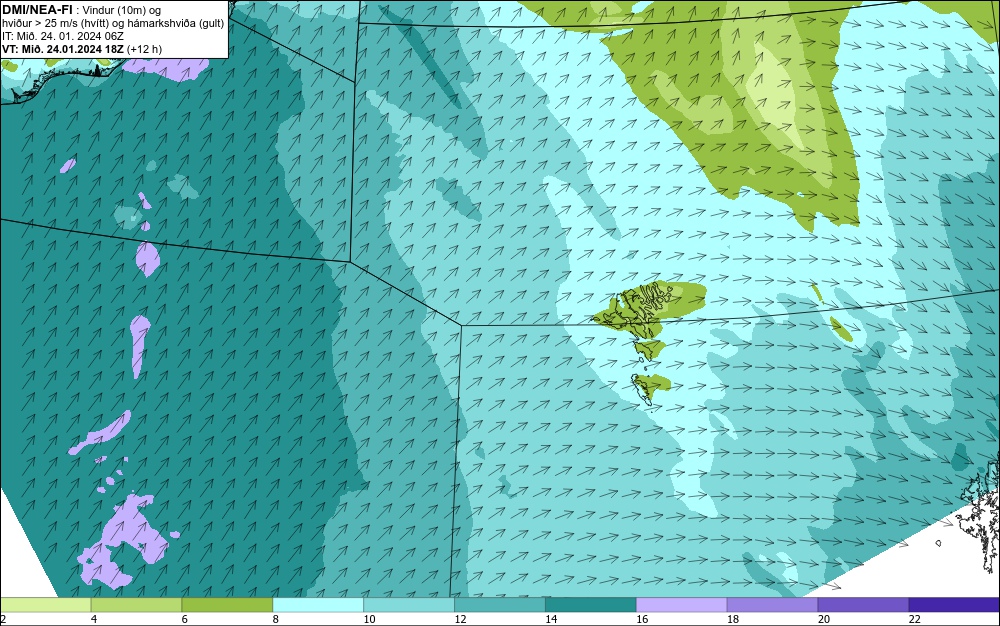Click the 10–12 m/s light teal legend swatch
Viewport: 1000px width, 626px height.
(409, 604)
